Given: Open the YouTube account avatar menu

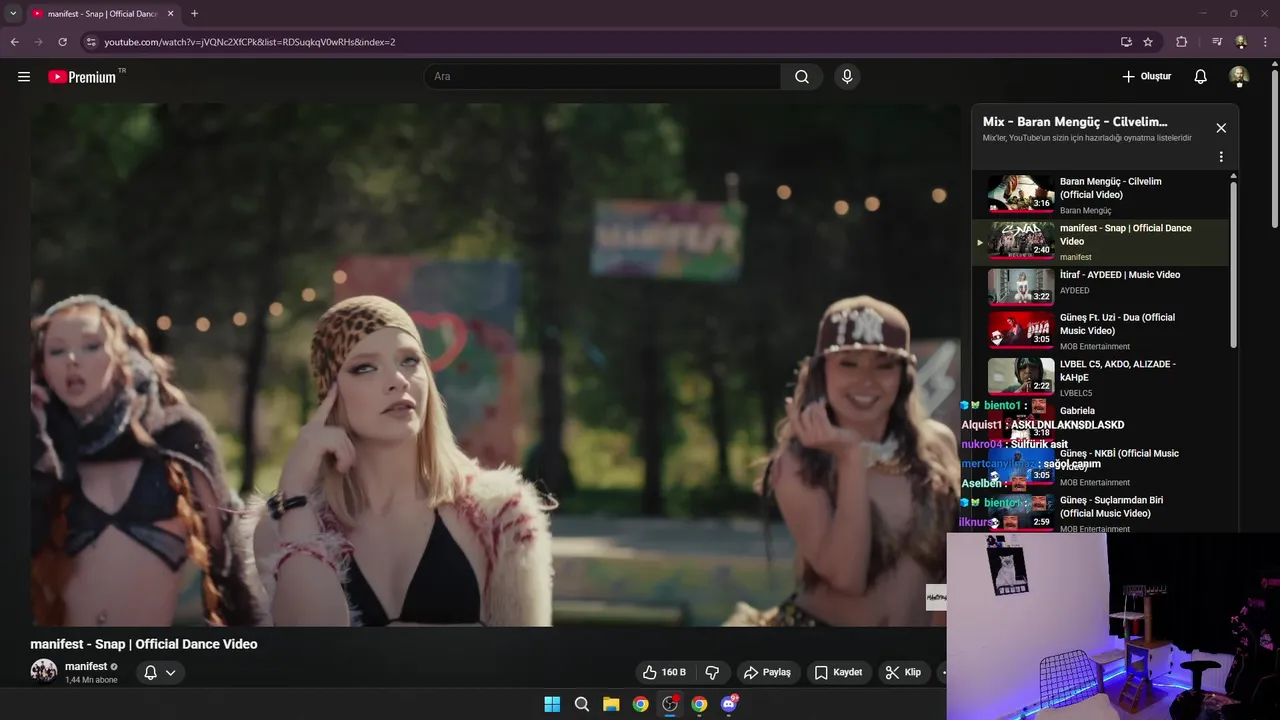Looking at the screenshot, I should coord(1239,77).
